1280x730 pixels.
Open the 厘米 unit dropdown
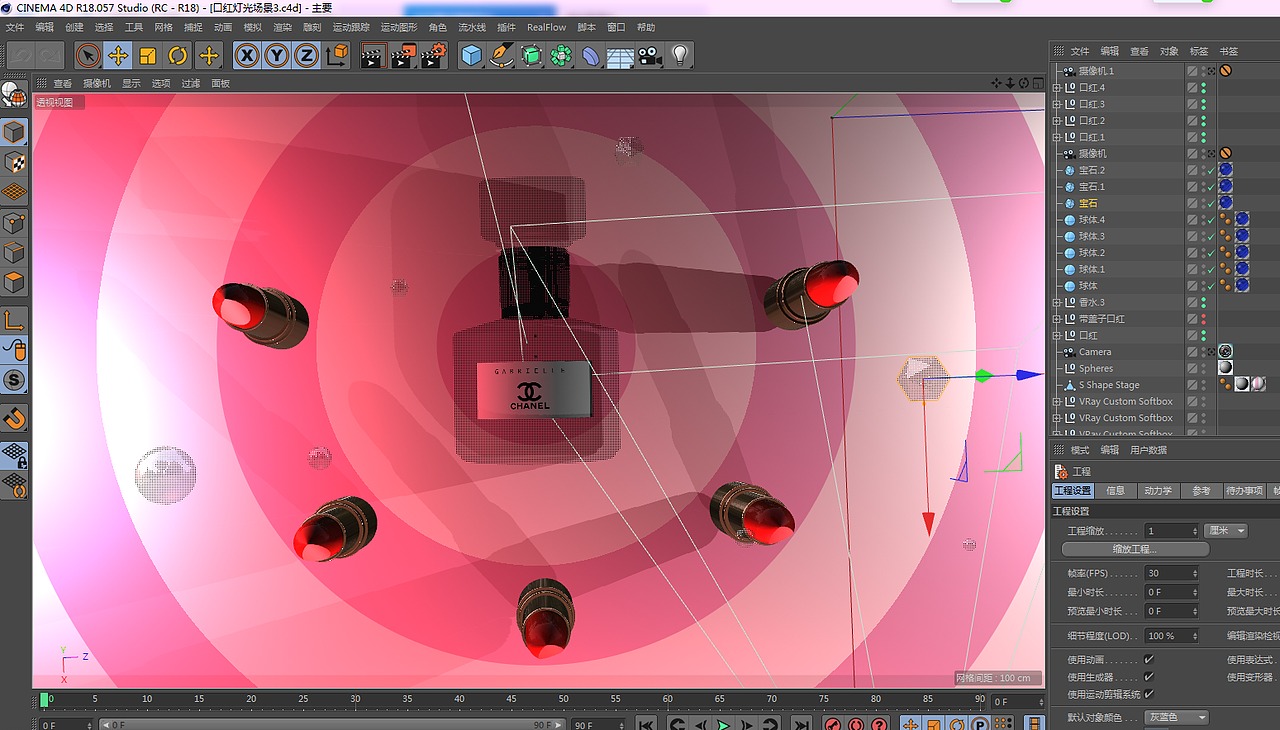coord(1226,531)
